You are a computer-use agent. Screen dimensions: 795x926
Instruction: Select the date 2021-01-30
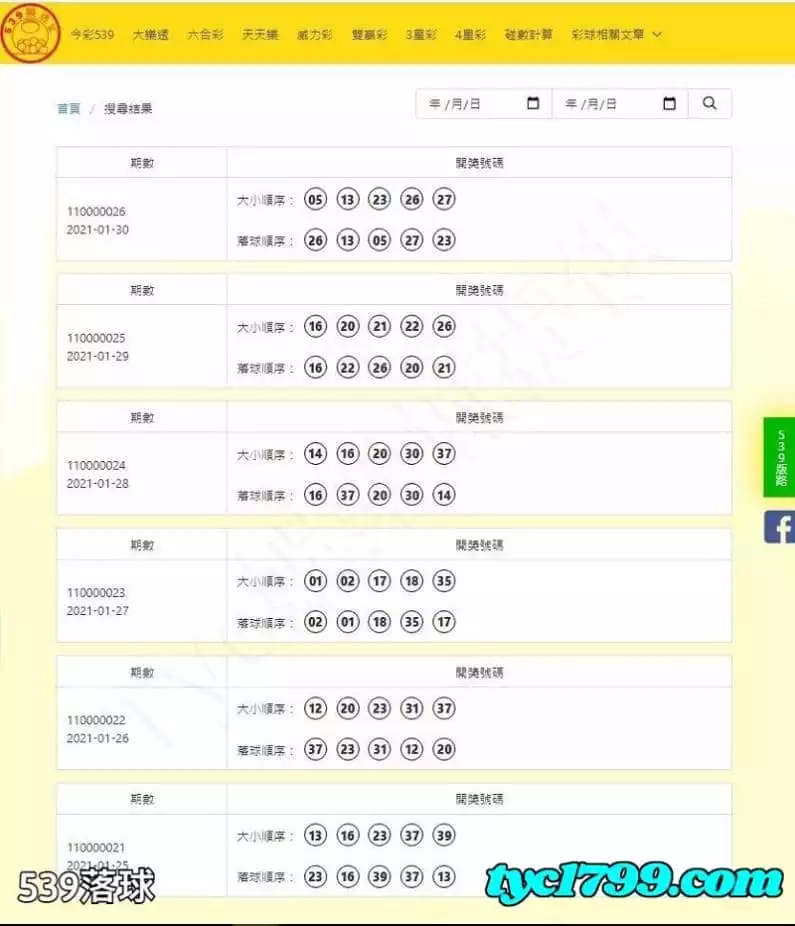coord(97,230)
